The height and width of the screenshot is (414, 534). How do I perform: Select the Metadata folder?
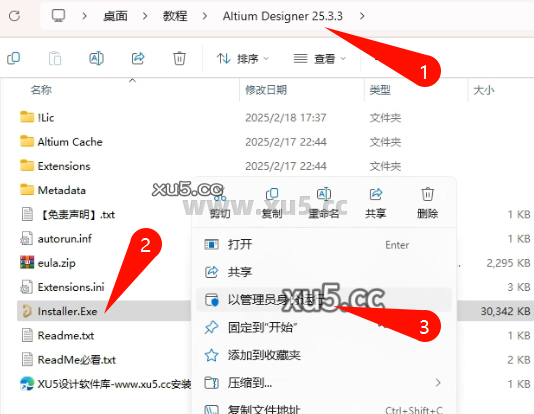pyautogui.click(x=62, y=190)
